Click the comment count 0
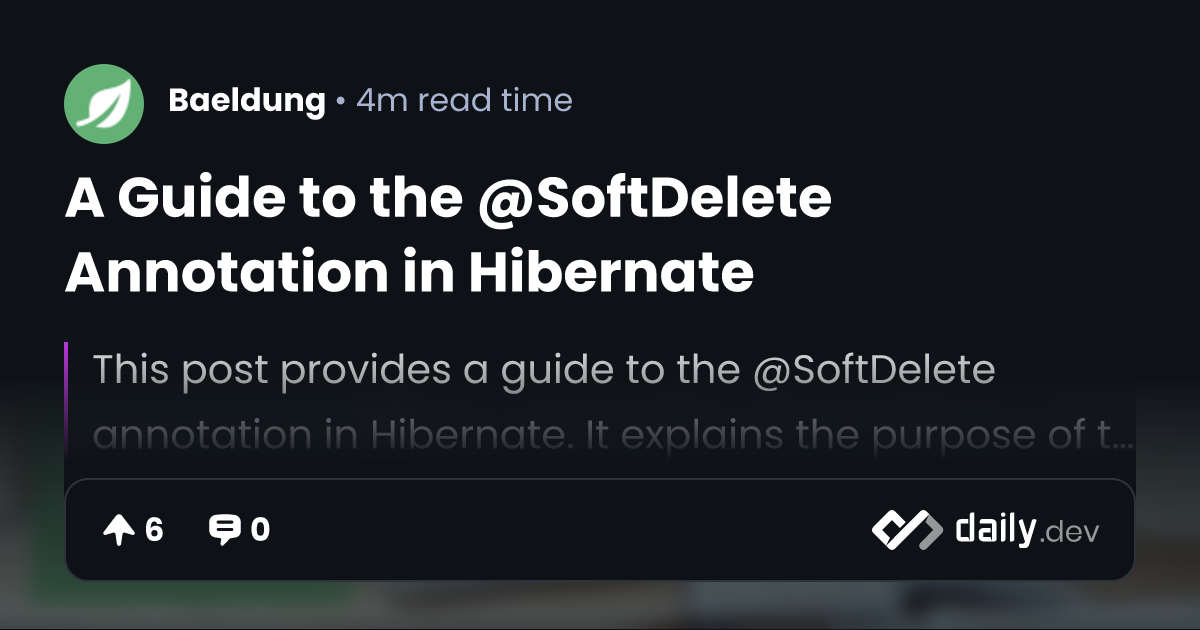1200x630 pixels. (x=260, y=530)
